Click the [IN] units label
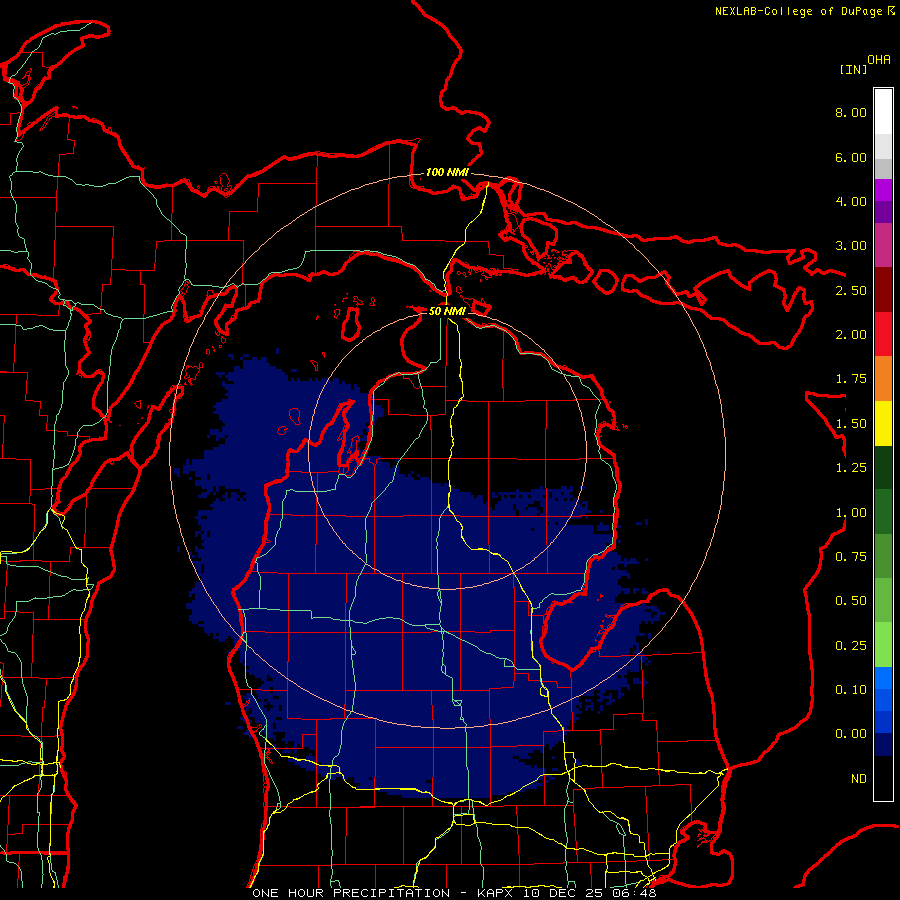900x900 pixels. click(x=854, y=69)
